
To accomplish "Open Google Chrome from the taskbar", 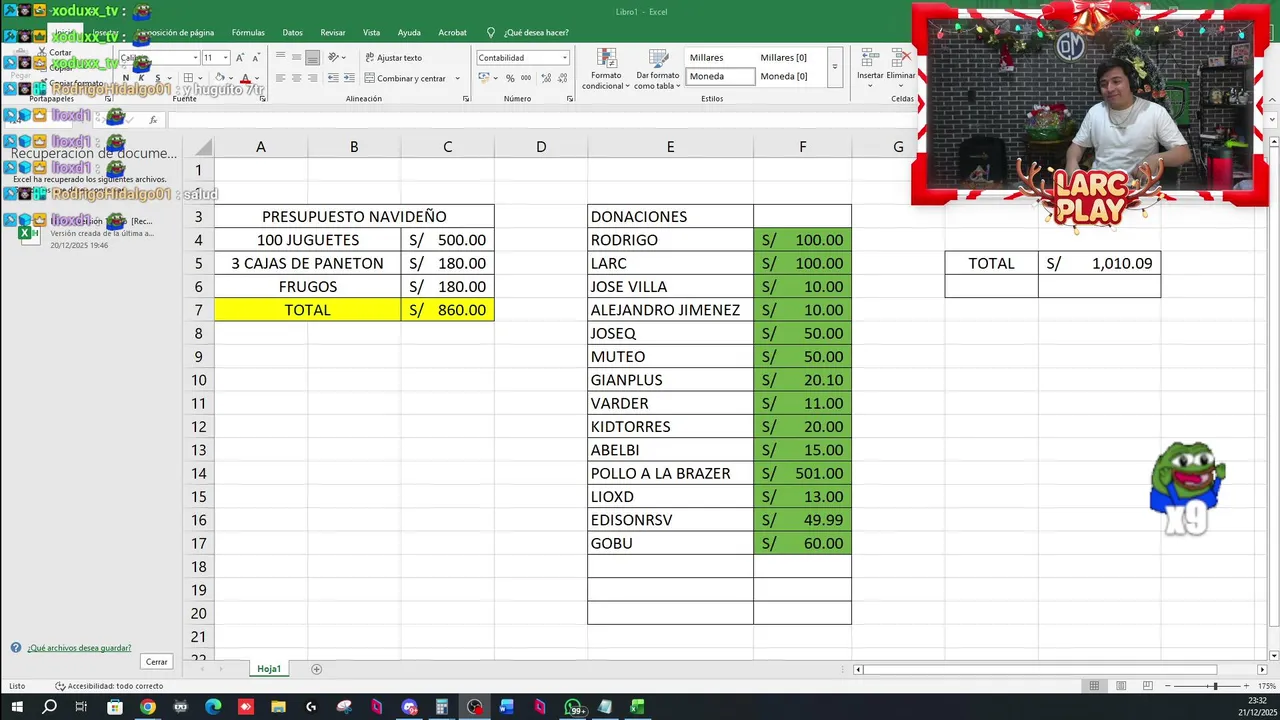I will tap(148, 707).
